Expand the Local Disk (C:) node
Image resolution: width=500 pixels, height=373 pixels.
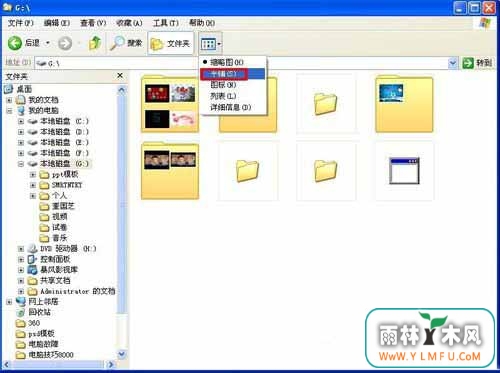(21, 121)
